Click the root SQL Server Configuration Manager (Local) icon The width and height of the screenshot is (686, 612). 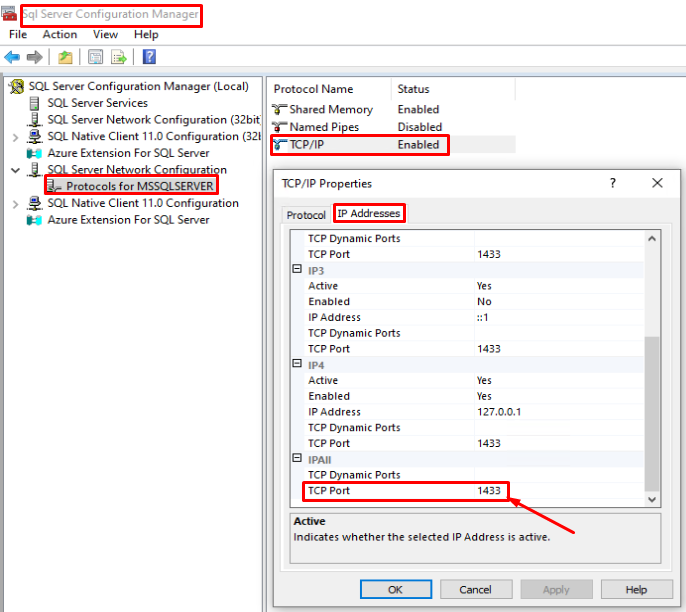coord(17,86)
